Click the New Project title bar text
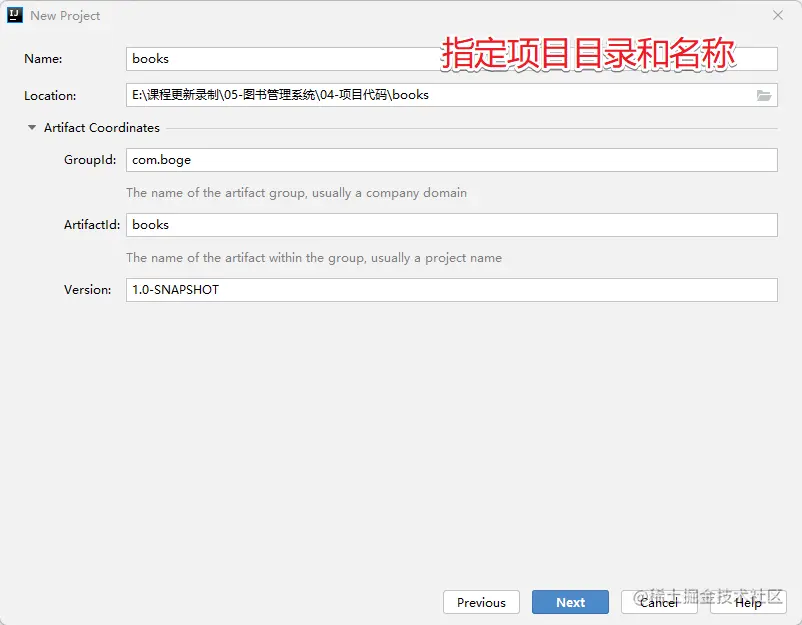802x625 pixels. click(x=63, y=15)
